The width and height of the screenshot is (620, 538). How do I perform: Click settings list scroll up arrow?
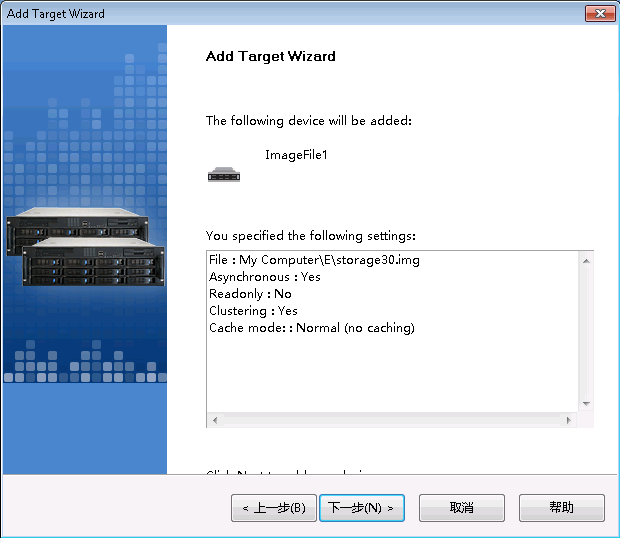pyautogui.click(x=586, y=261)
